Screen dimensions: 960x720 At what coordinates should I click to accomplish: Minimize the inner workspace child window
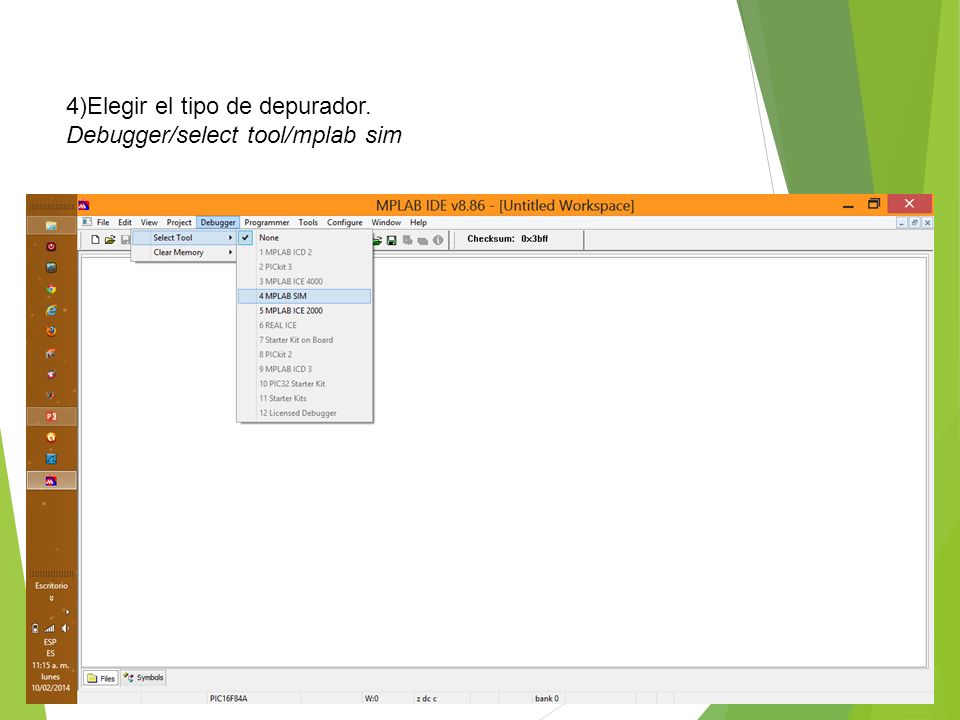click(x=902, y=223)
